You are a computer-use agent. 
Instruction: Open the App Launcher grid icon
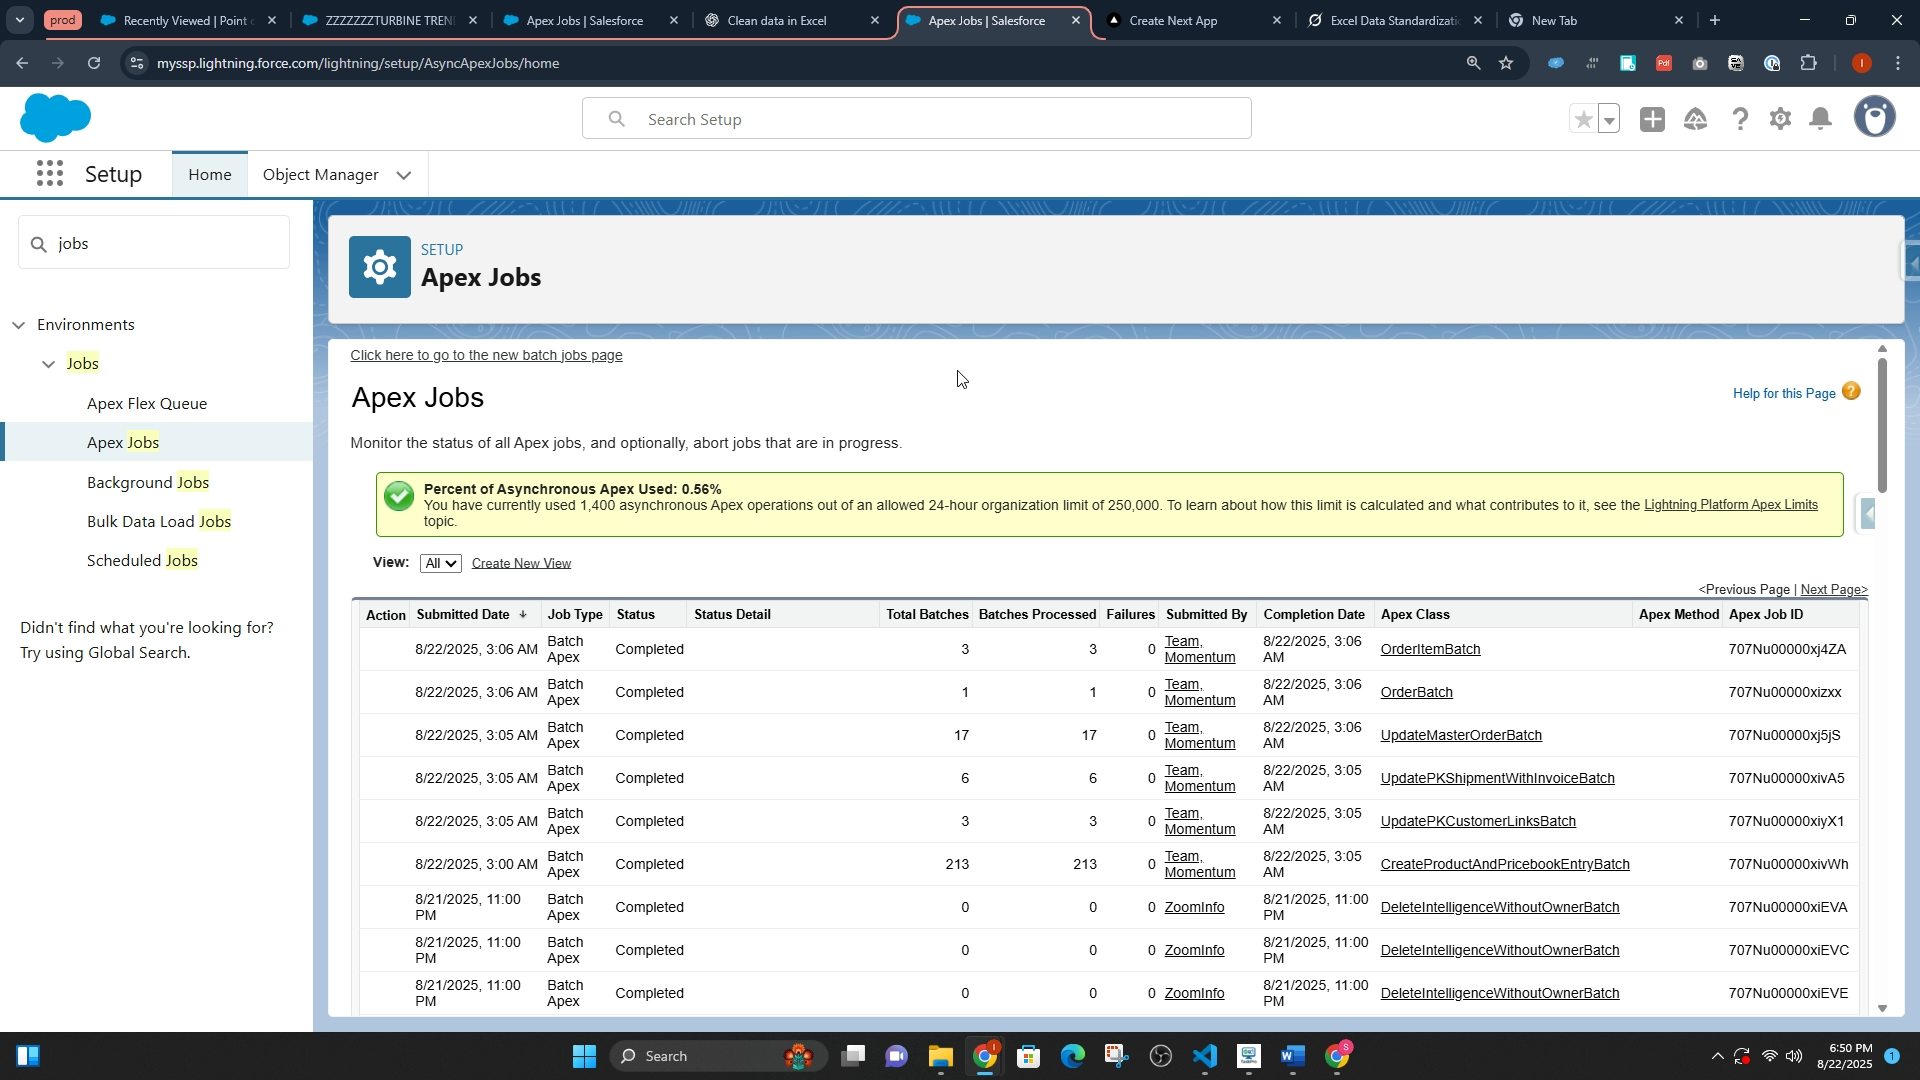coord(50,174)
